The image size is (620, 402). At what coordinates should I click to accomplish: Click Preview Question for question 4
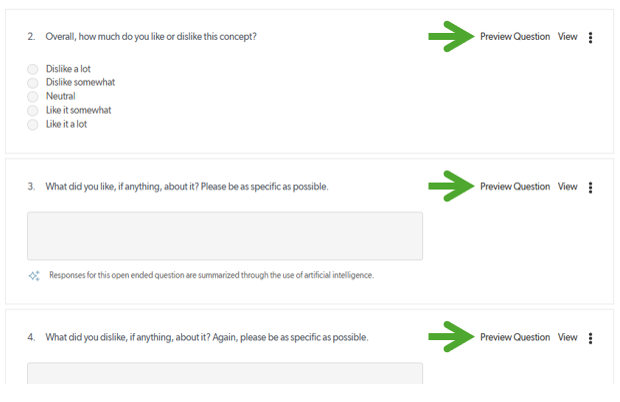point(515,338)
